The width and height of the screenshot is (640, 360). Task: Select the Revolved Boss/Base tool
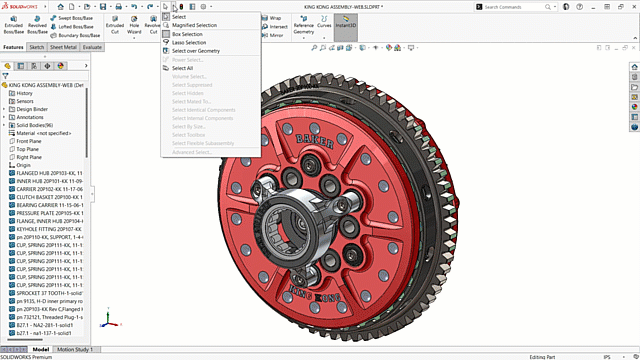[x=37, y=25]
